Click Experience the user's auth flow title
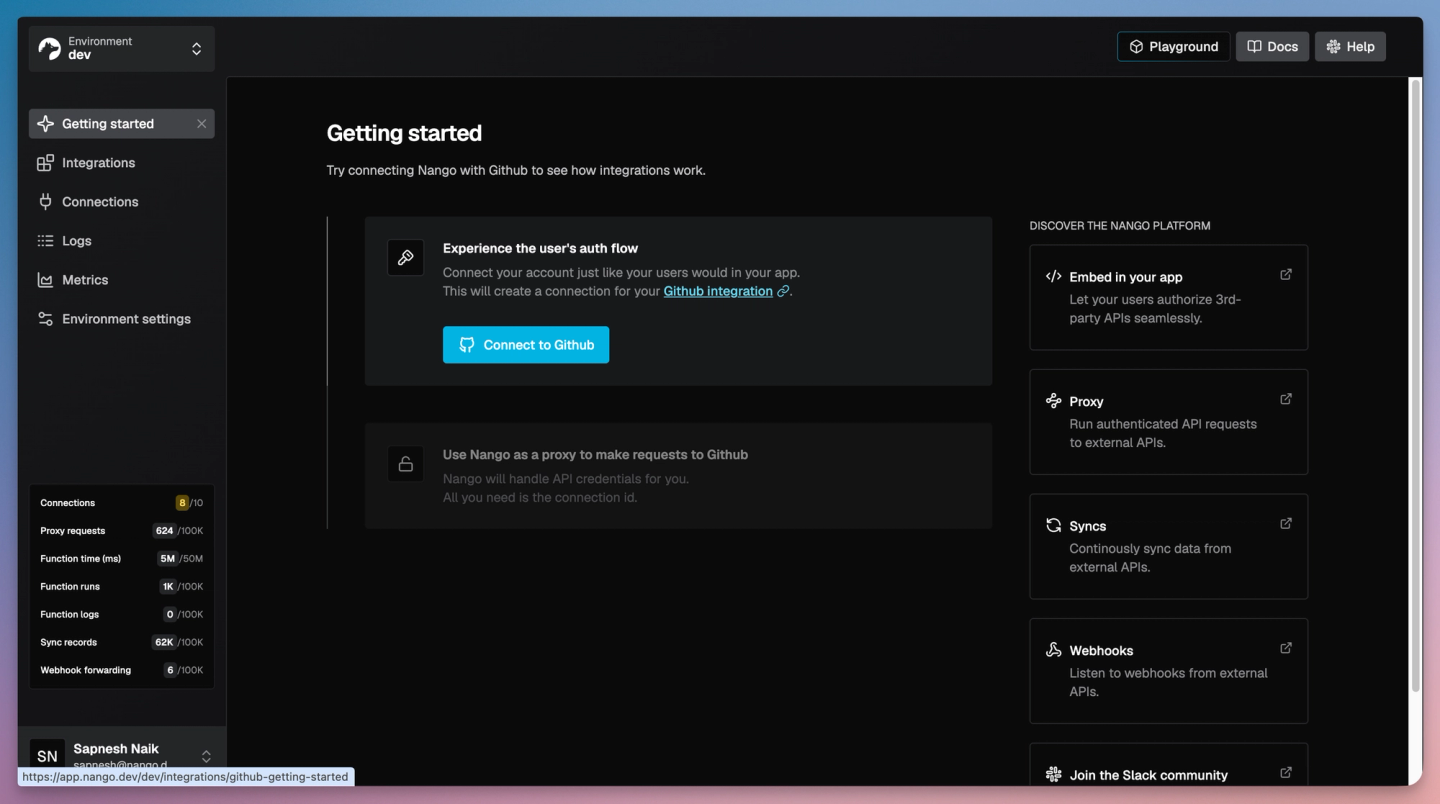 540,249
